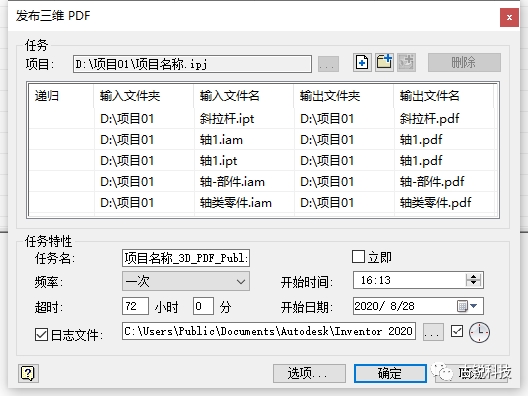Click the 输出文件夹 column header

click(344, 96)
